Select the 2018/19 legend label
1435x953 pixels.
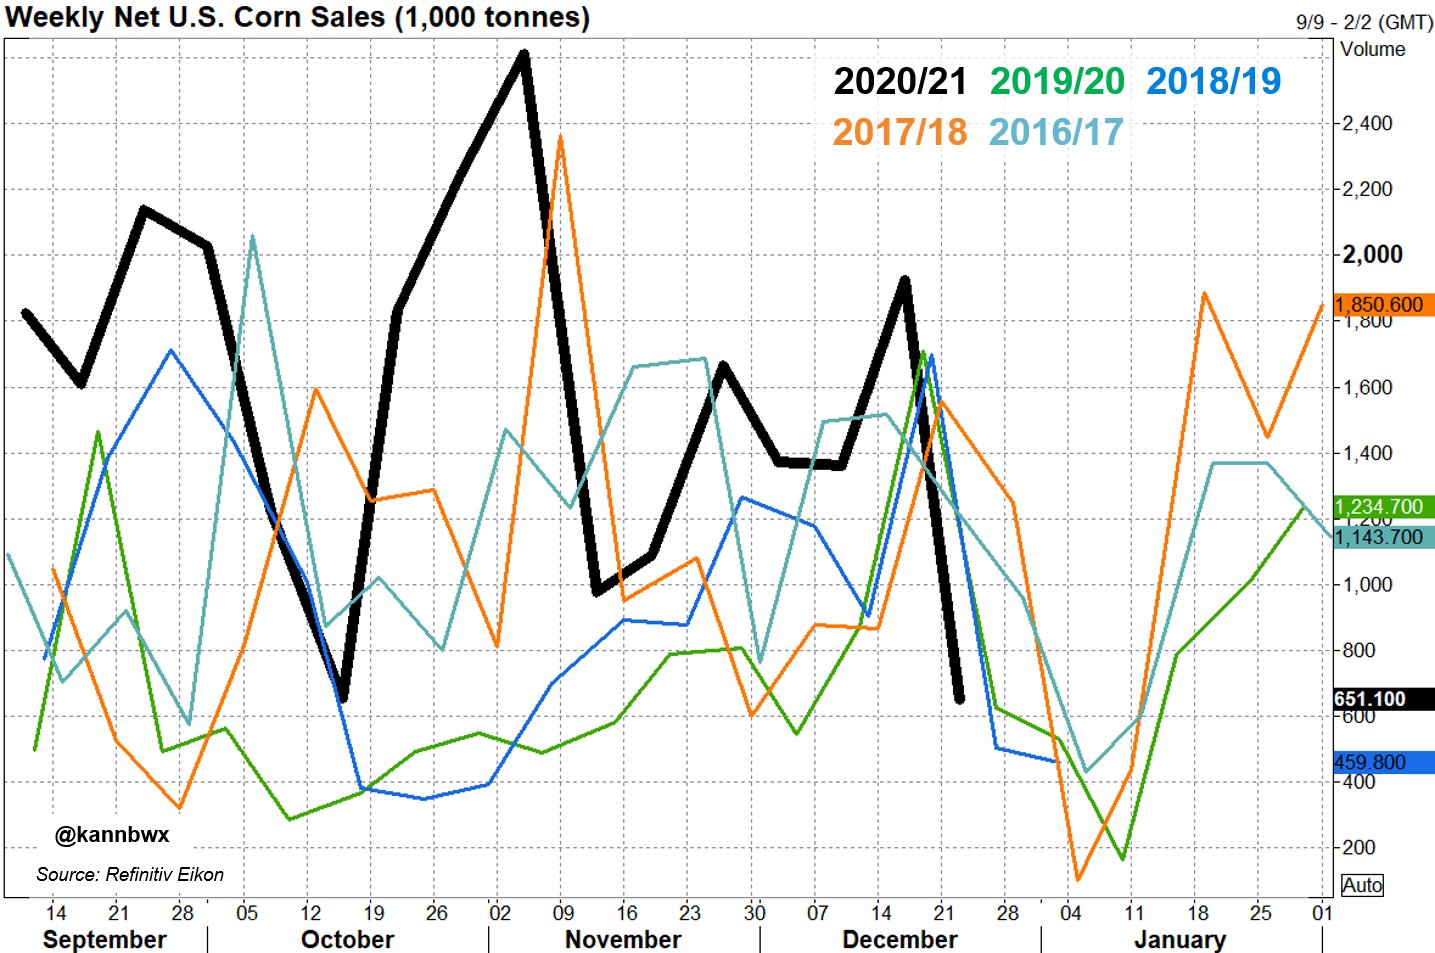(1213, 81)
